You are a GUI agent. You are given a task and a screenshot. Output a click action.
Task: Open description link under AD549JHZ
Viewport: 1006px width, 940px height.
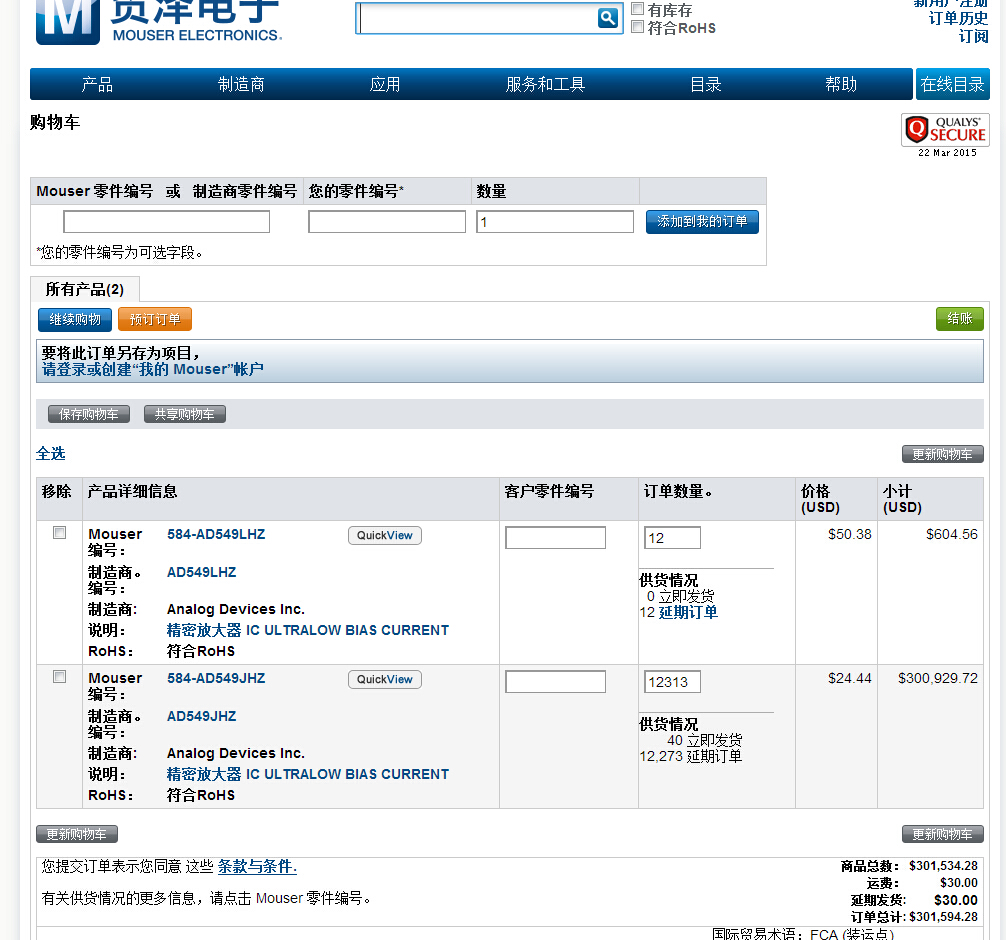(x=308, y=774)
